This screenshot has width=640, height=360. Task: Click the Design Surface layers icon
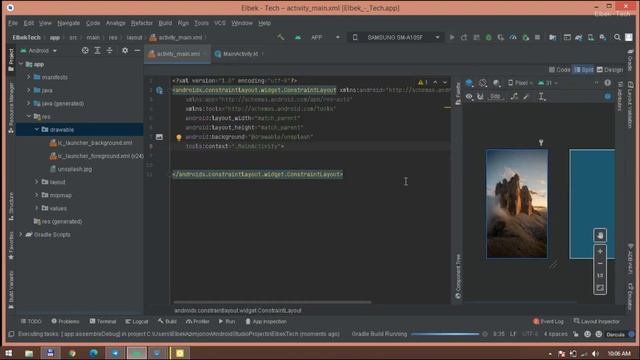click(x=469, y=83)
